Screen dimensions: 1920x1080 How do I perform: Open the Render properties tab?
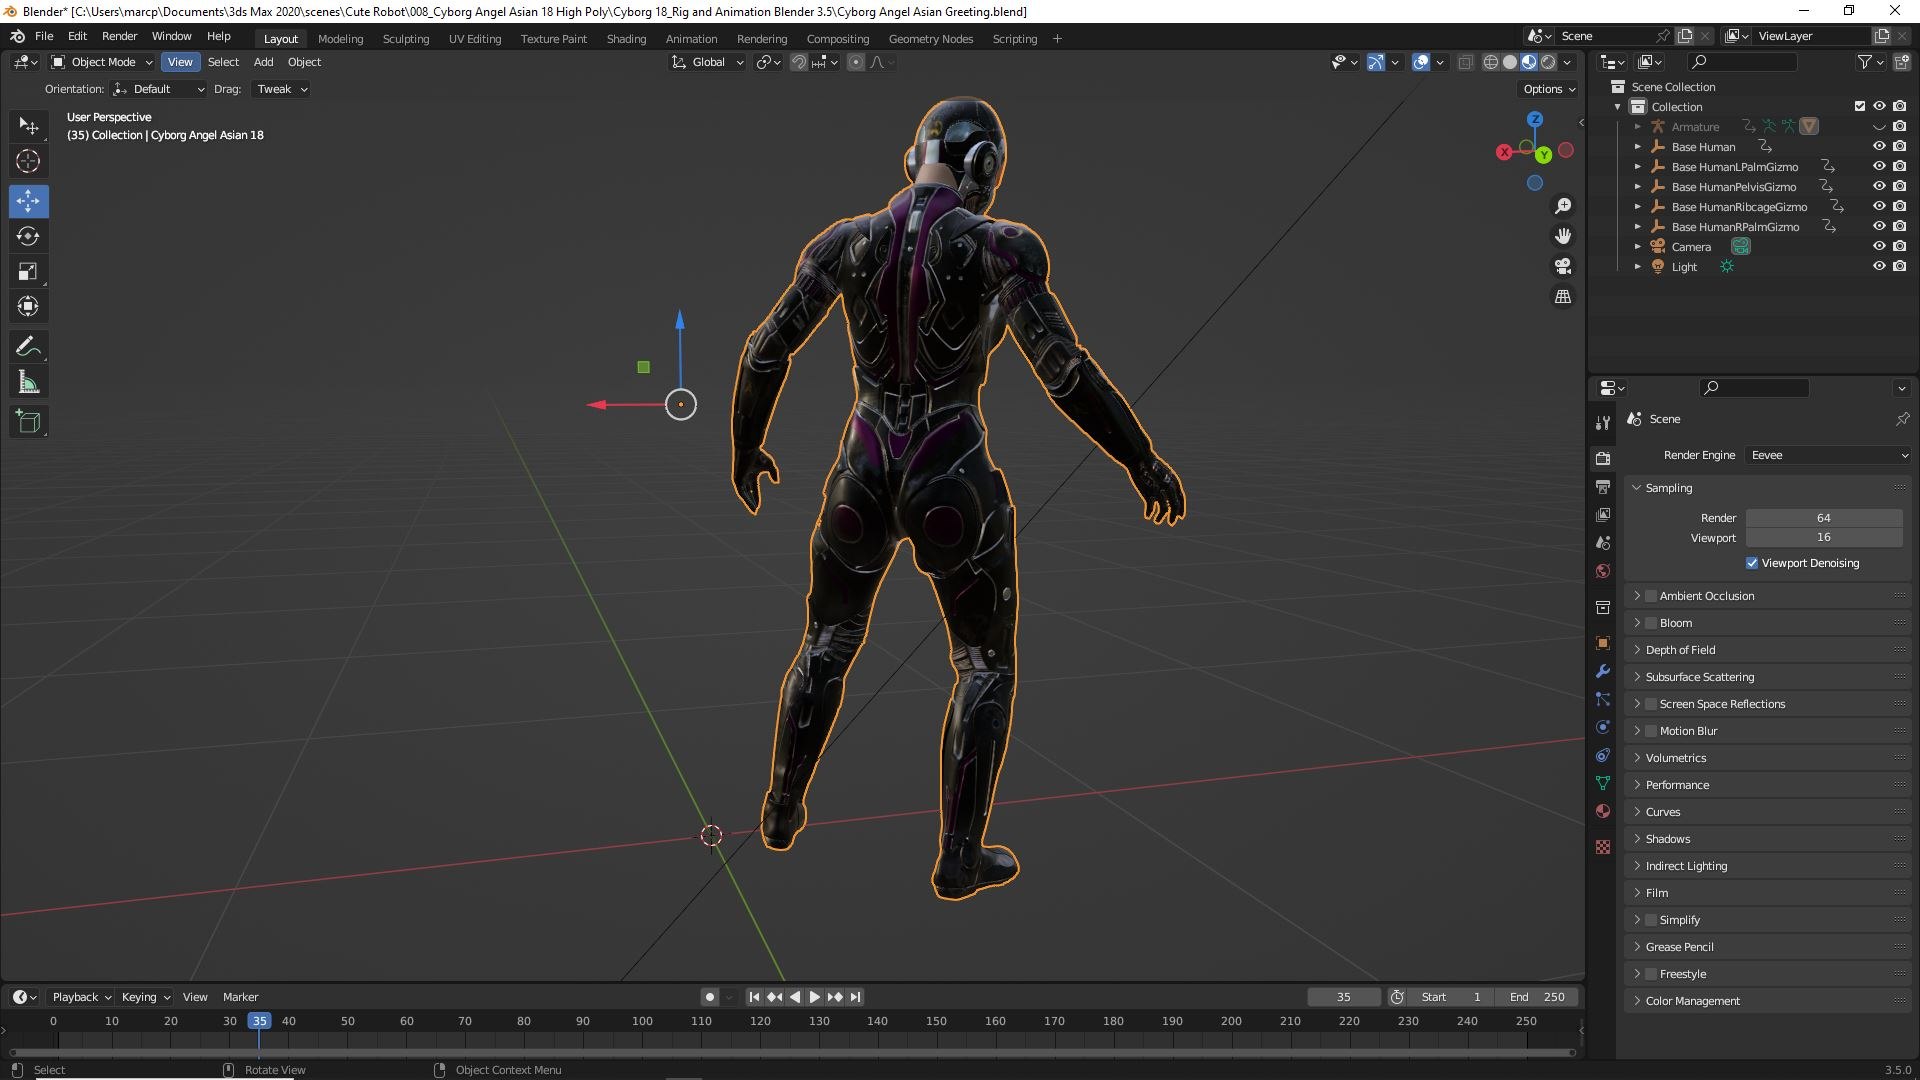click(1603, 458)
